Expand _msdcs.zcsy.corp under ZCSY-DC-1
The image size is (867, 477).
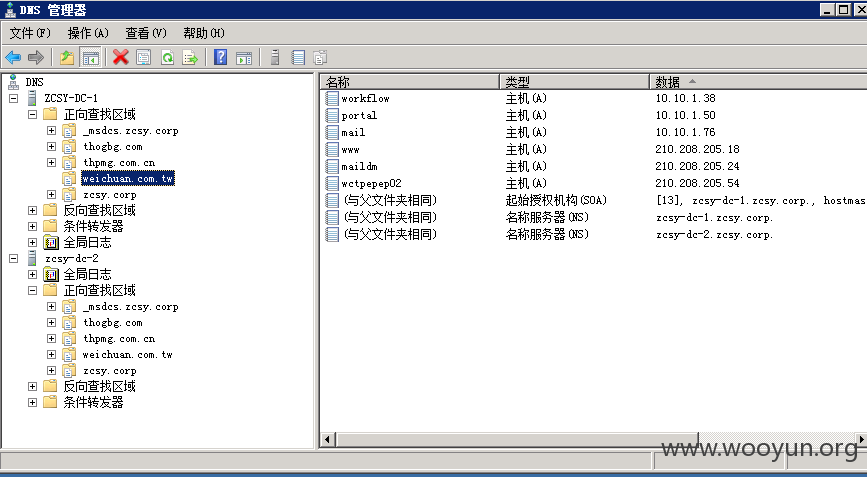[51, 130]
